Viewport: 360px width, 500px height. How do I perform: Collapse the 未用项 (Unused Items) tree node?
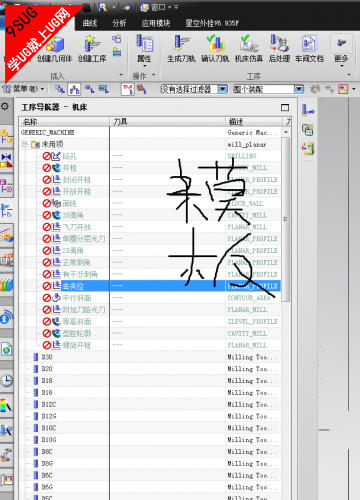click(x=24, y=144)
